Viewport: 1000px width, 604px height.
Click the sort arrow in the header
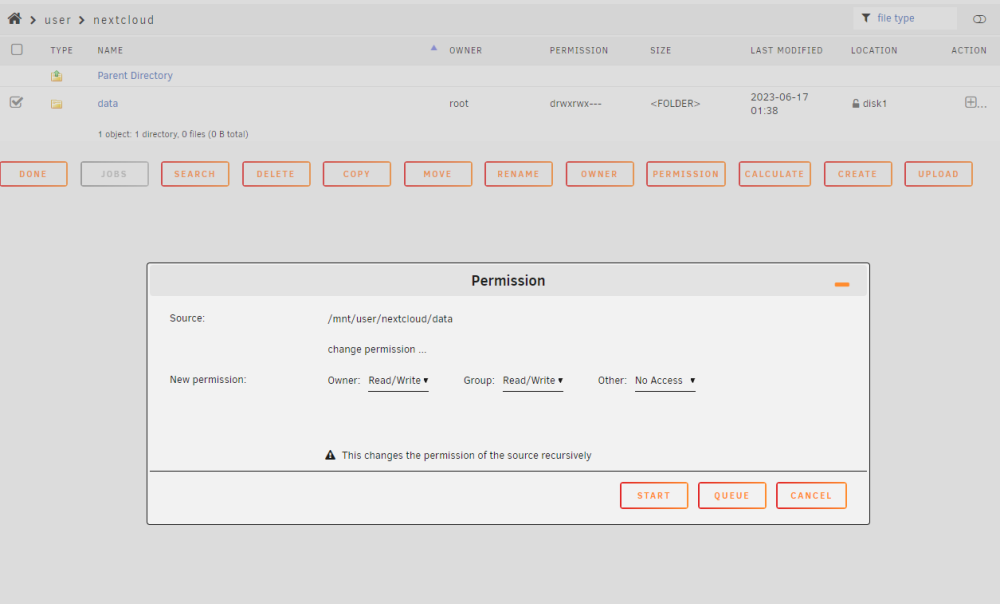(x=434, y=48)
